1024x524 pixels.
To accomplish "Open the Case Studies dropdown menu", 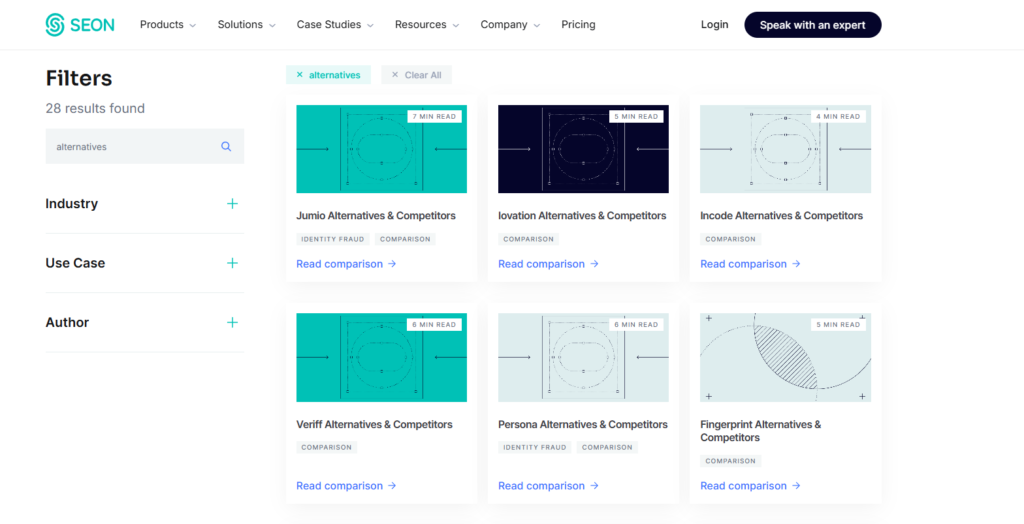I will pos(335,25).
